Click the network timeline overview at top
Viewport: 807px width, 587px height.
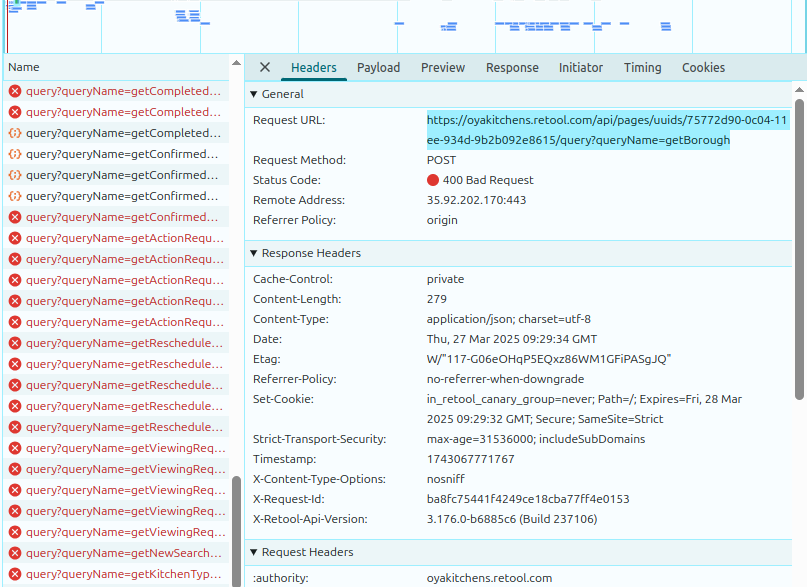pyautogui.click(x=400, y=25)
